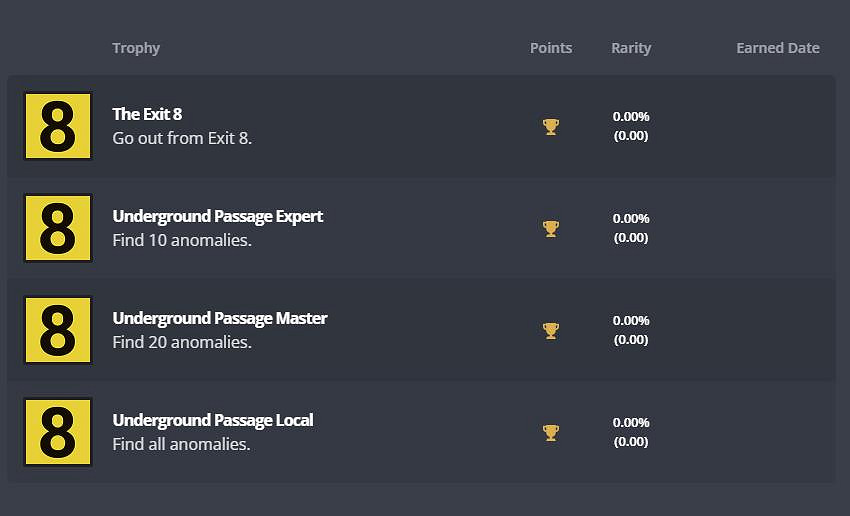The height and width of the screenshot is (516, 850).
Task: Click gold trophy icon for Underground Passage Master
Action: pos(550,330)
